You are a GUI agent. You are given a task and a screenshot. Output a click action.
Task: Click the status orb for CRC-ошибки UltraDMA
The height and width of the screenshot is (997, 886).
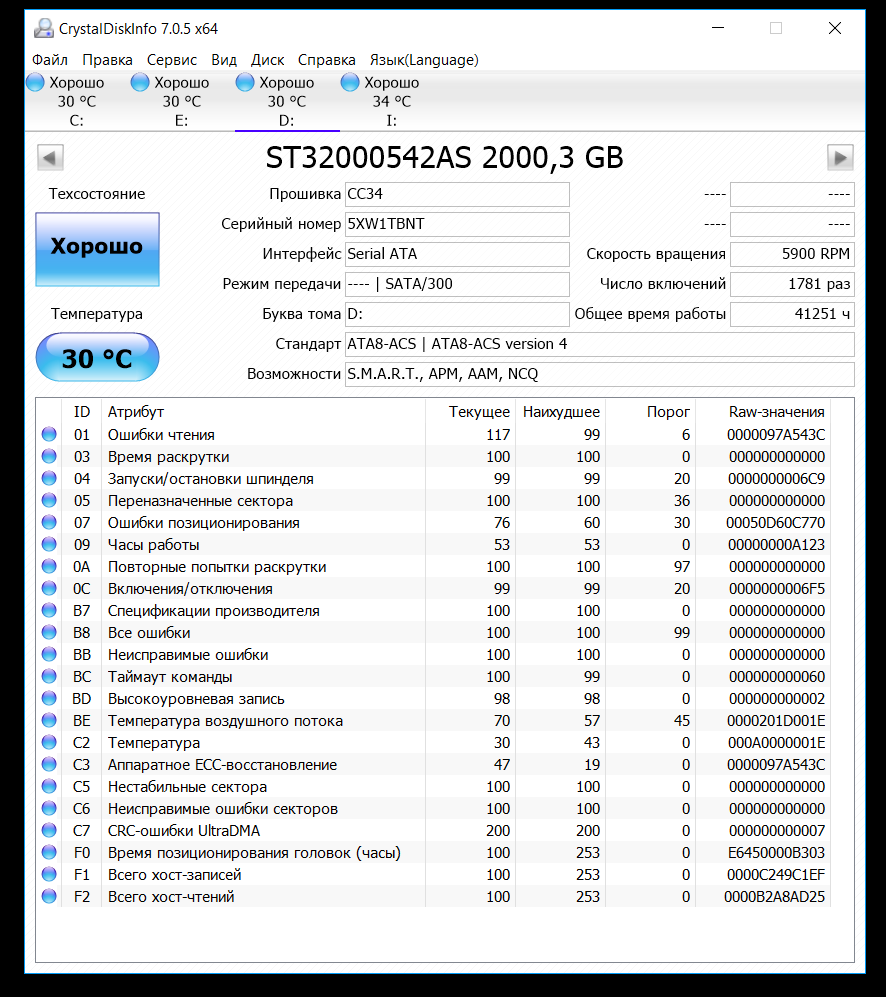[49, 830]
